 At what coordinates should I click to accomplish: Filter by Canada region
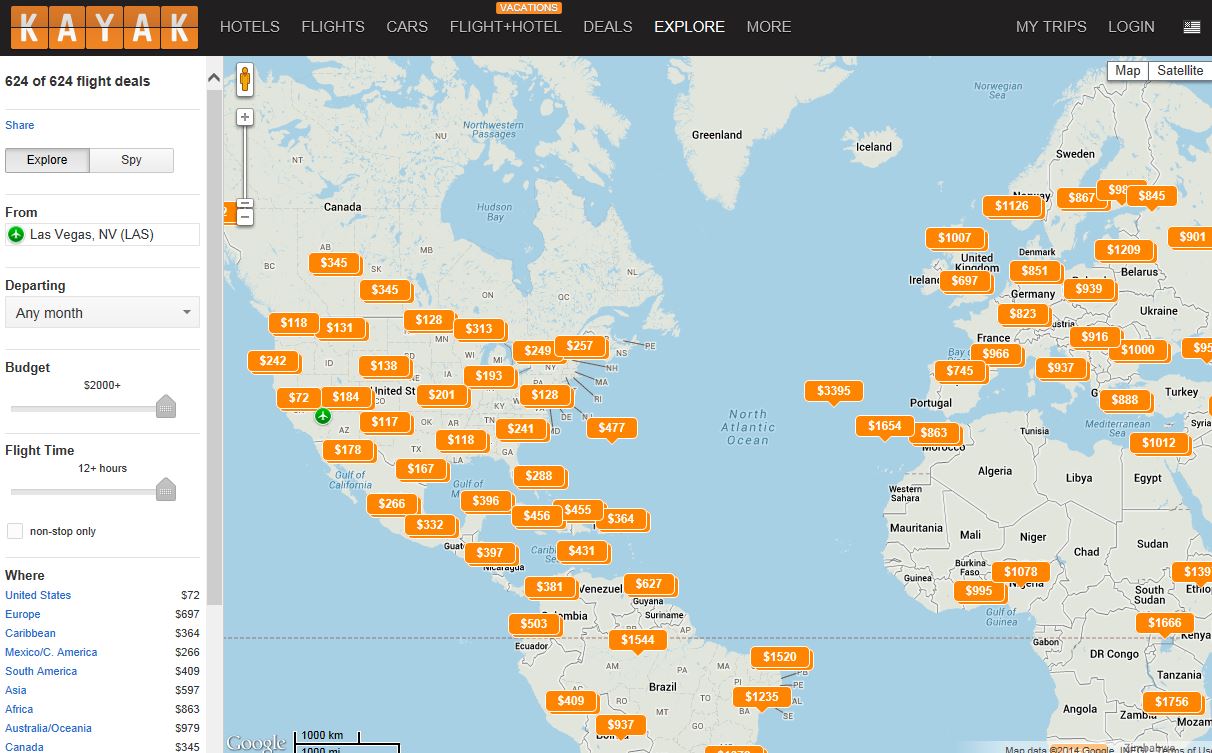[24, 747]
